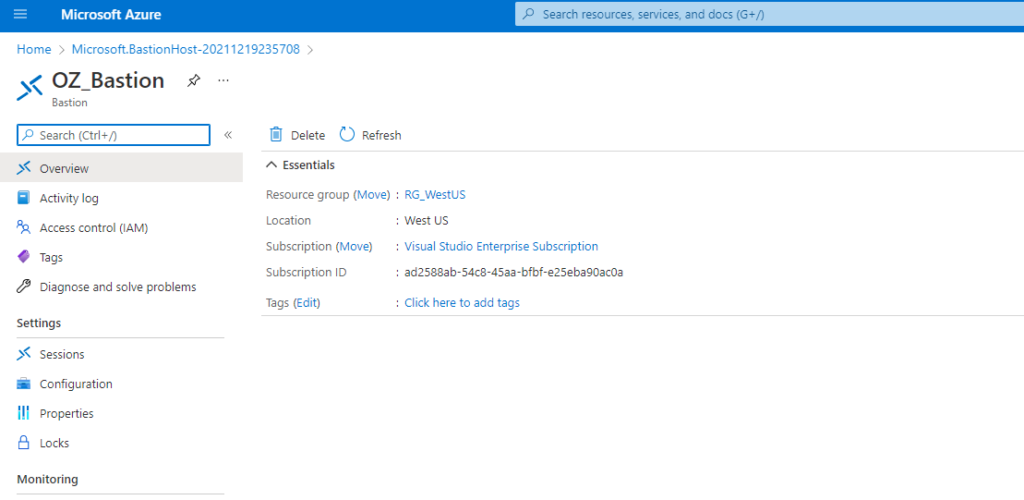The height and width of the screenshot is (500, 1024).
Task: Click the search magnifier in top bar
Action: pos(530,14)
